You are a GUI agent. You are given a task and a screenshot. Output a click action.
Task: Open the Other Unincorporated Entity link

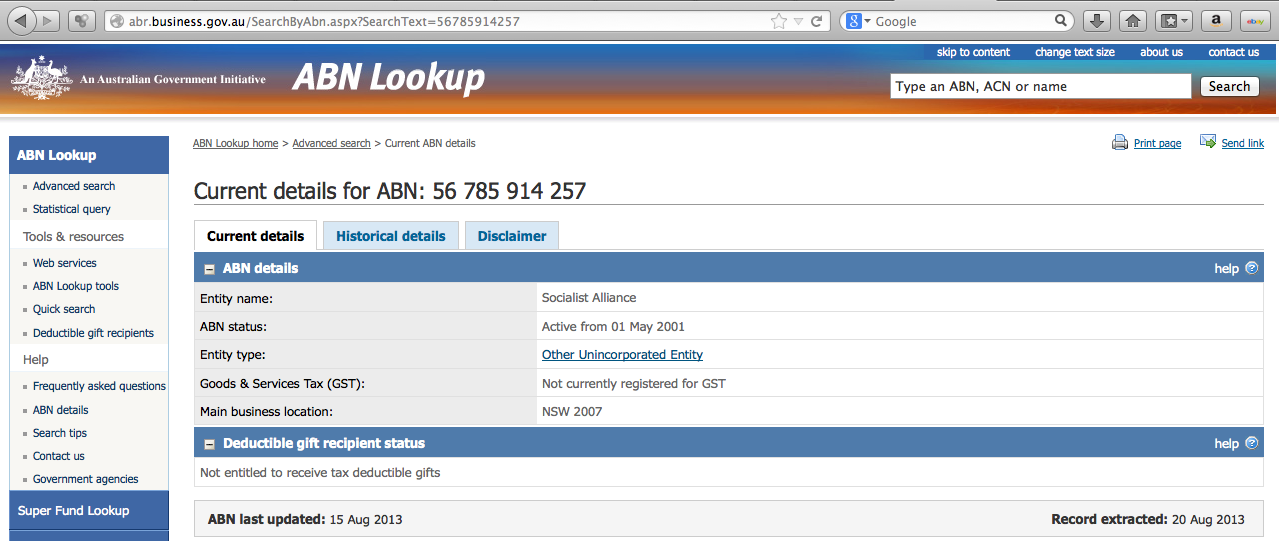(622, 354)
